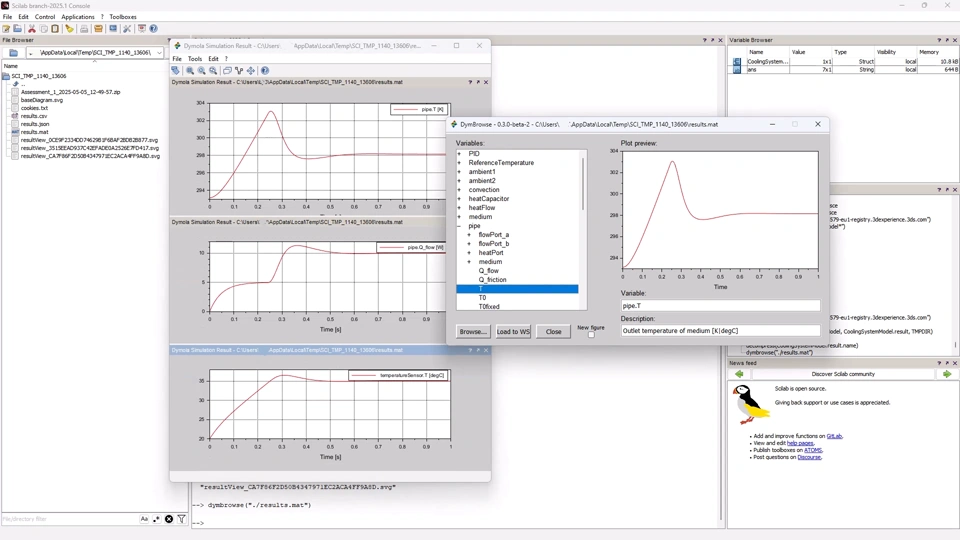Clear the console with broom icon
Image resolution: width=960 pixels, height=540 pixels.
pos(69,29)
